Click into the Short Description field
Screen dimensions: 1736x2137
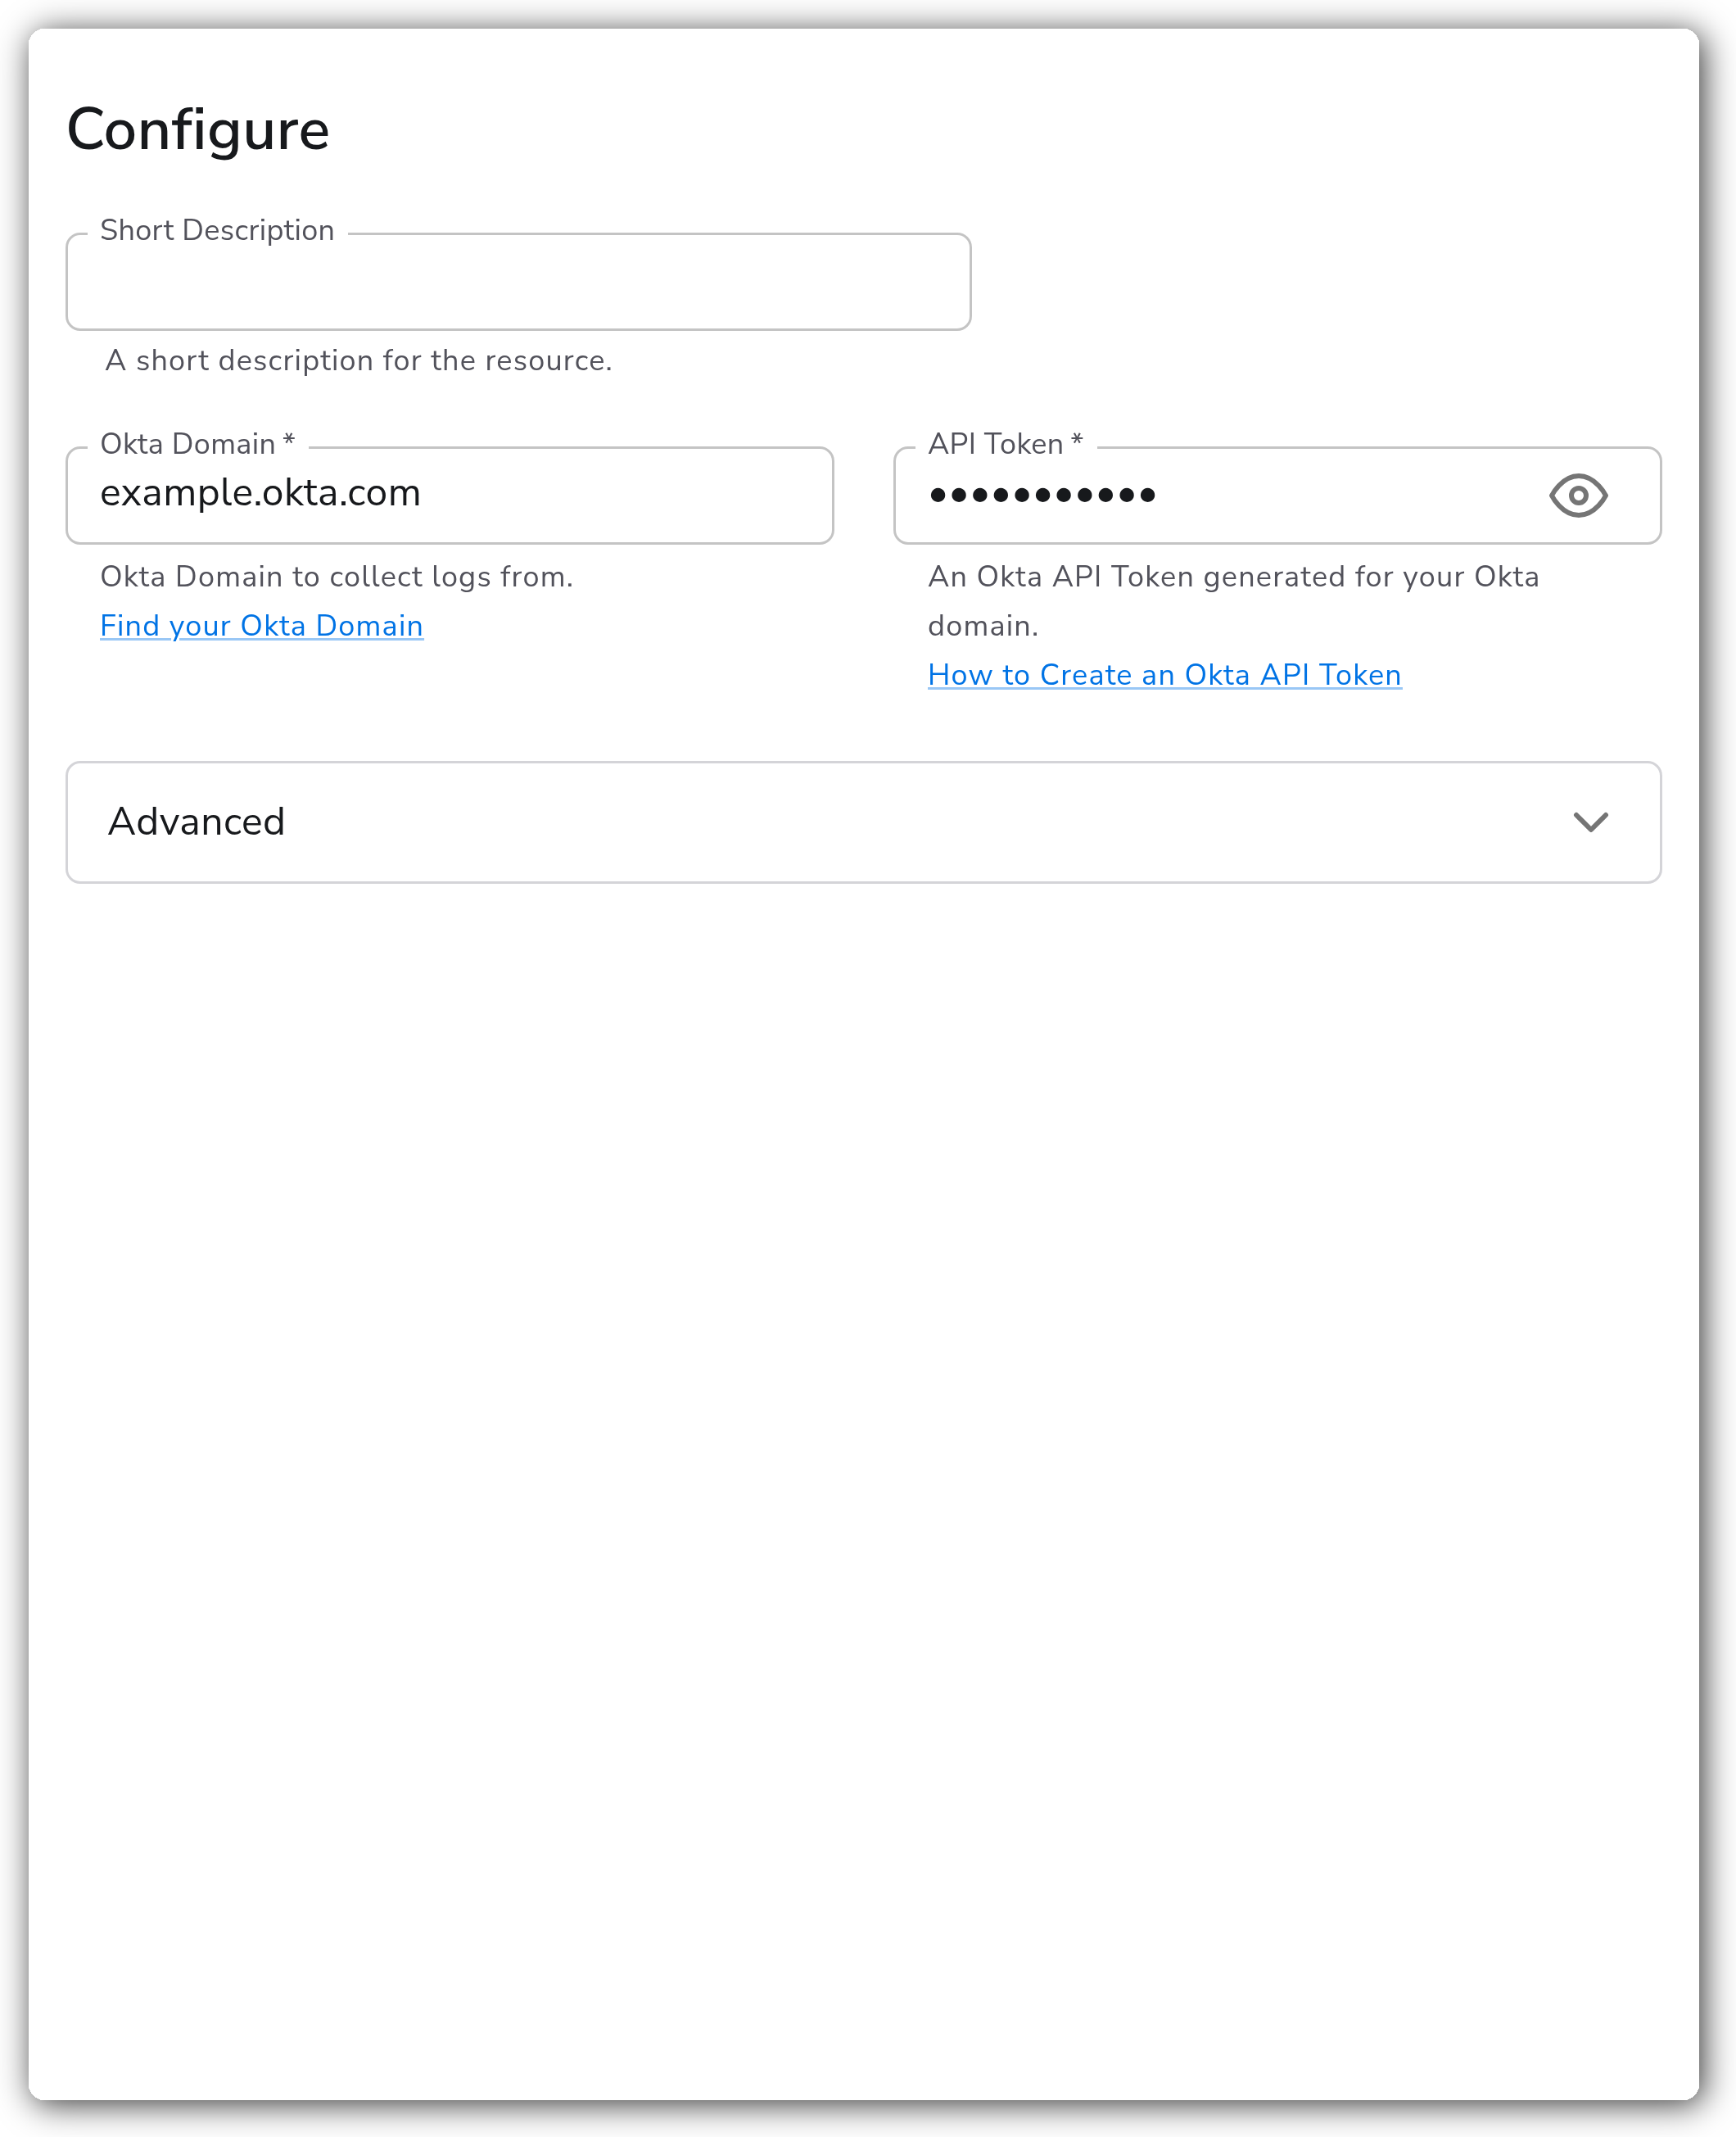point(518,282)
